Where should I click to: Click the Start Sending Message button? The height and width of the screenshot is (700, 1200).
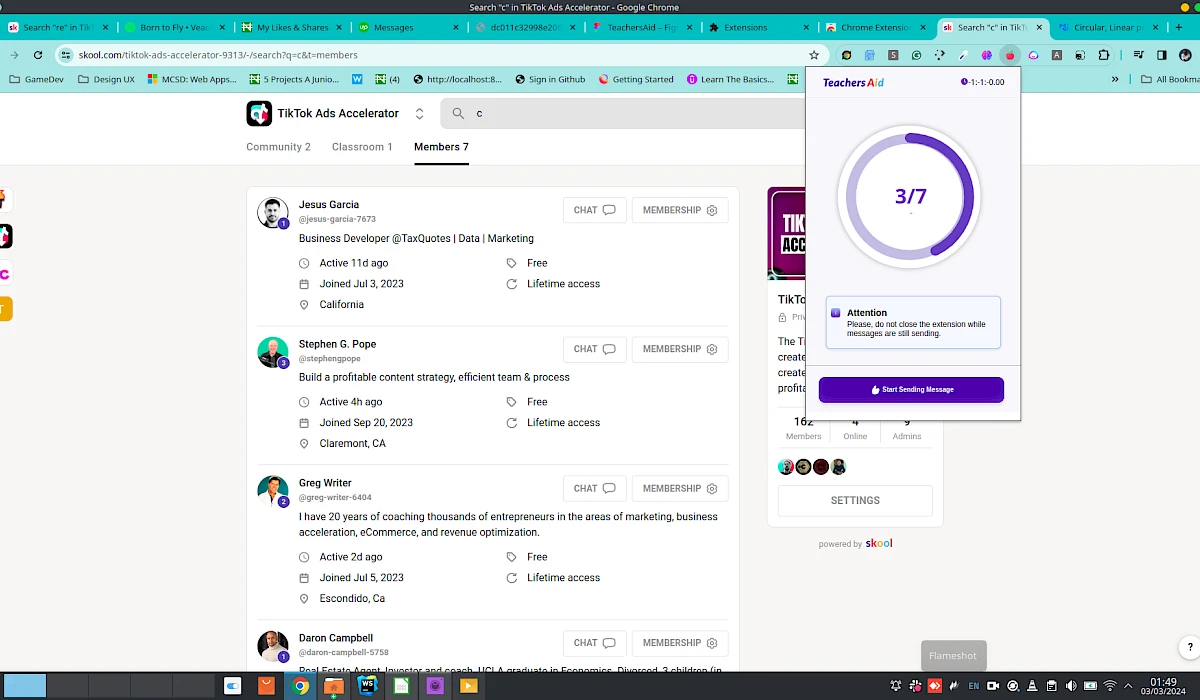tap(911, 389)
